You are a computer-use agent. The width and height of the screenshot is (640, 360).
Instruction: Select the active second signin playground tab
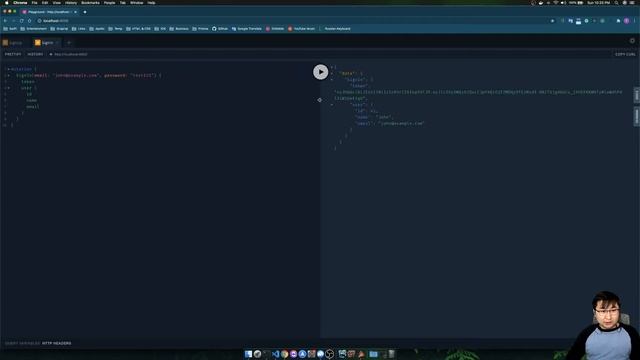pyautogui.click(x=46, y=42)
